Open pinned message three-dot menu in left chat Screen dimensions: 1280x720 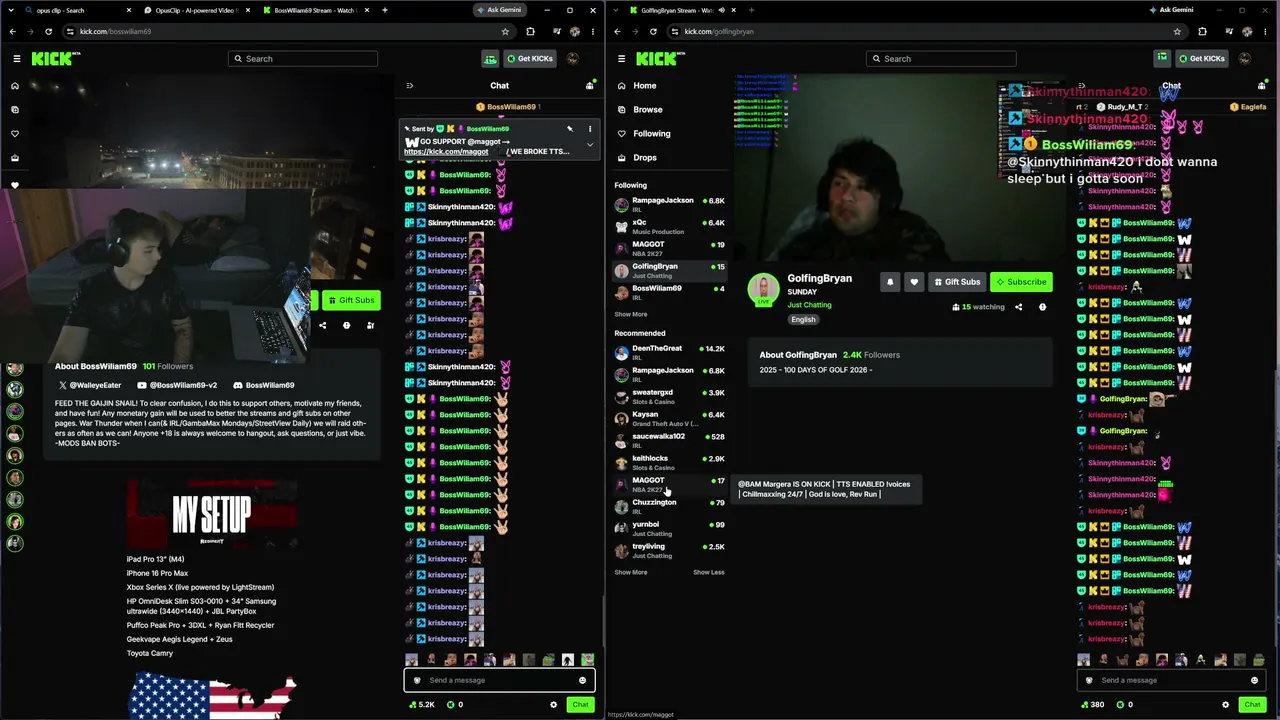590,129
